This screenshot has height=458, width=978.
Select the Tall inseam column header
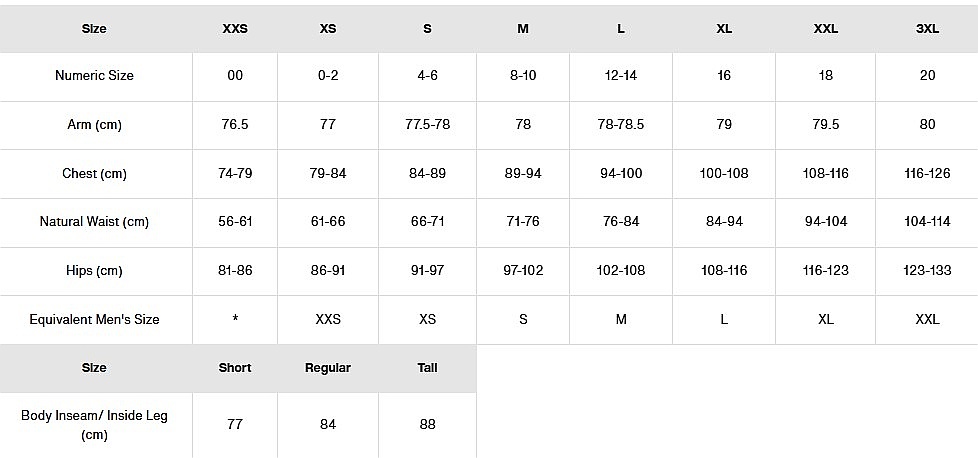coord(427,368)
